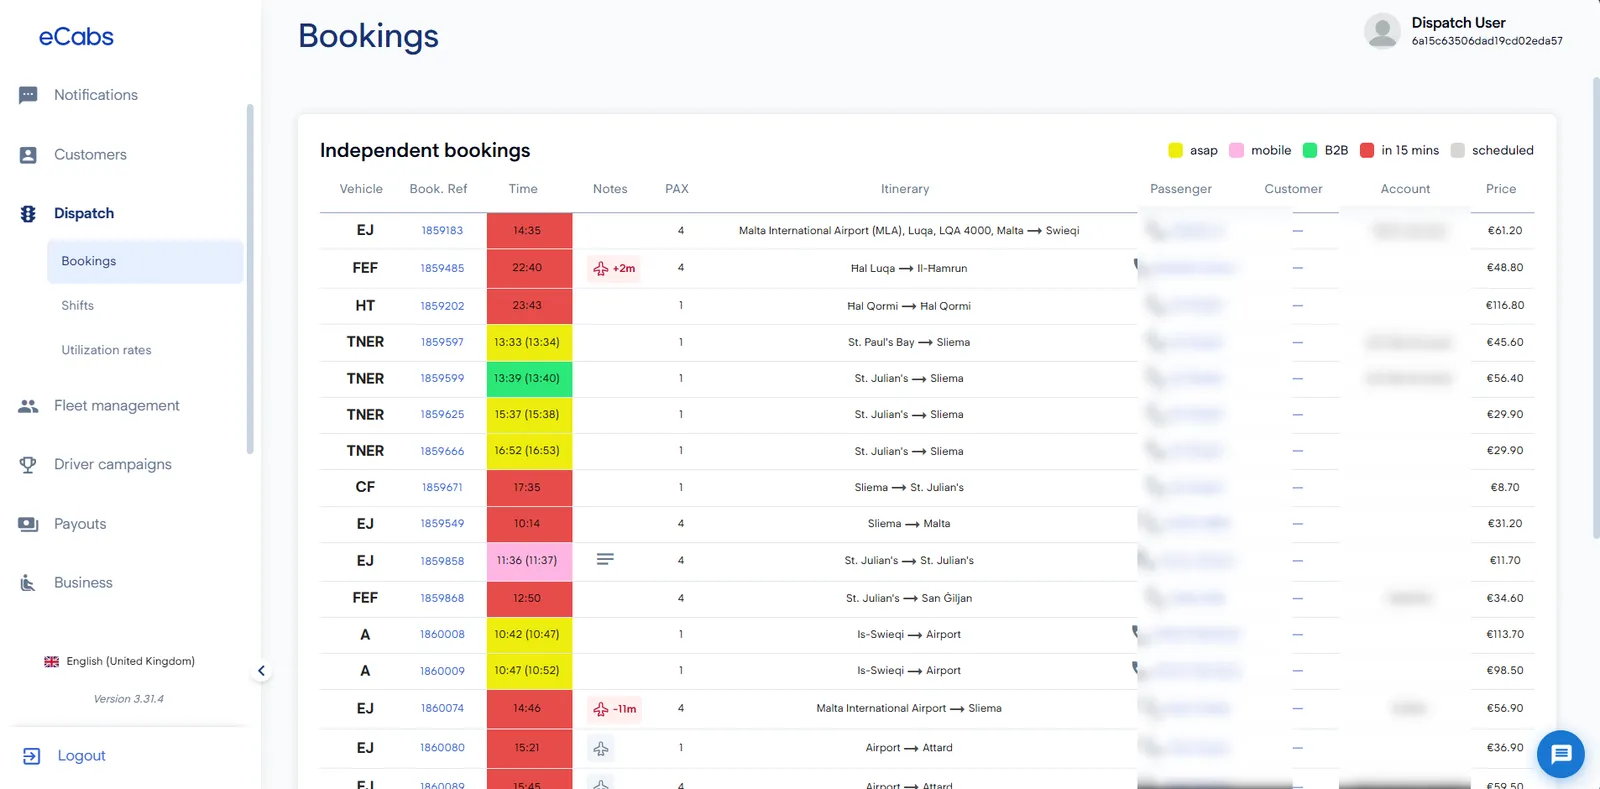Click the Price column header
The height and width of the screenshot is (789, 1600).
1501,189
